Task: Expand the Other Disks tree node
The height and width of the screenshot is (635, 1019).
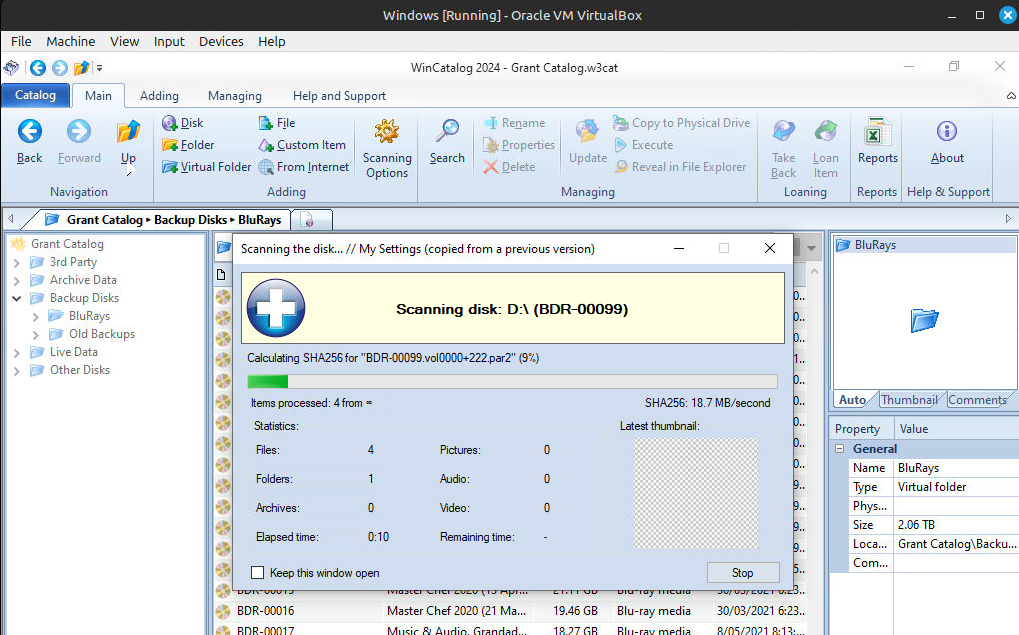Action: (17, 370)
